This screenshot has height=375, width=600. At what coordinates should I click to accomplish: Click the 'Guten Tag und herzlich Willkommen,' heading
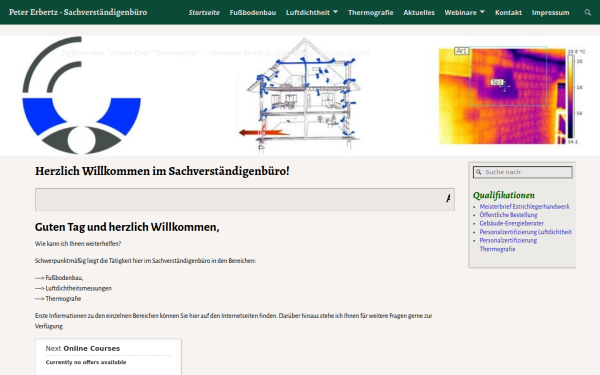pyautogui.click(x=127, y=227)
